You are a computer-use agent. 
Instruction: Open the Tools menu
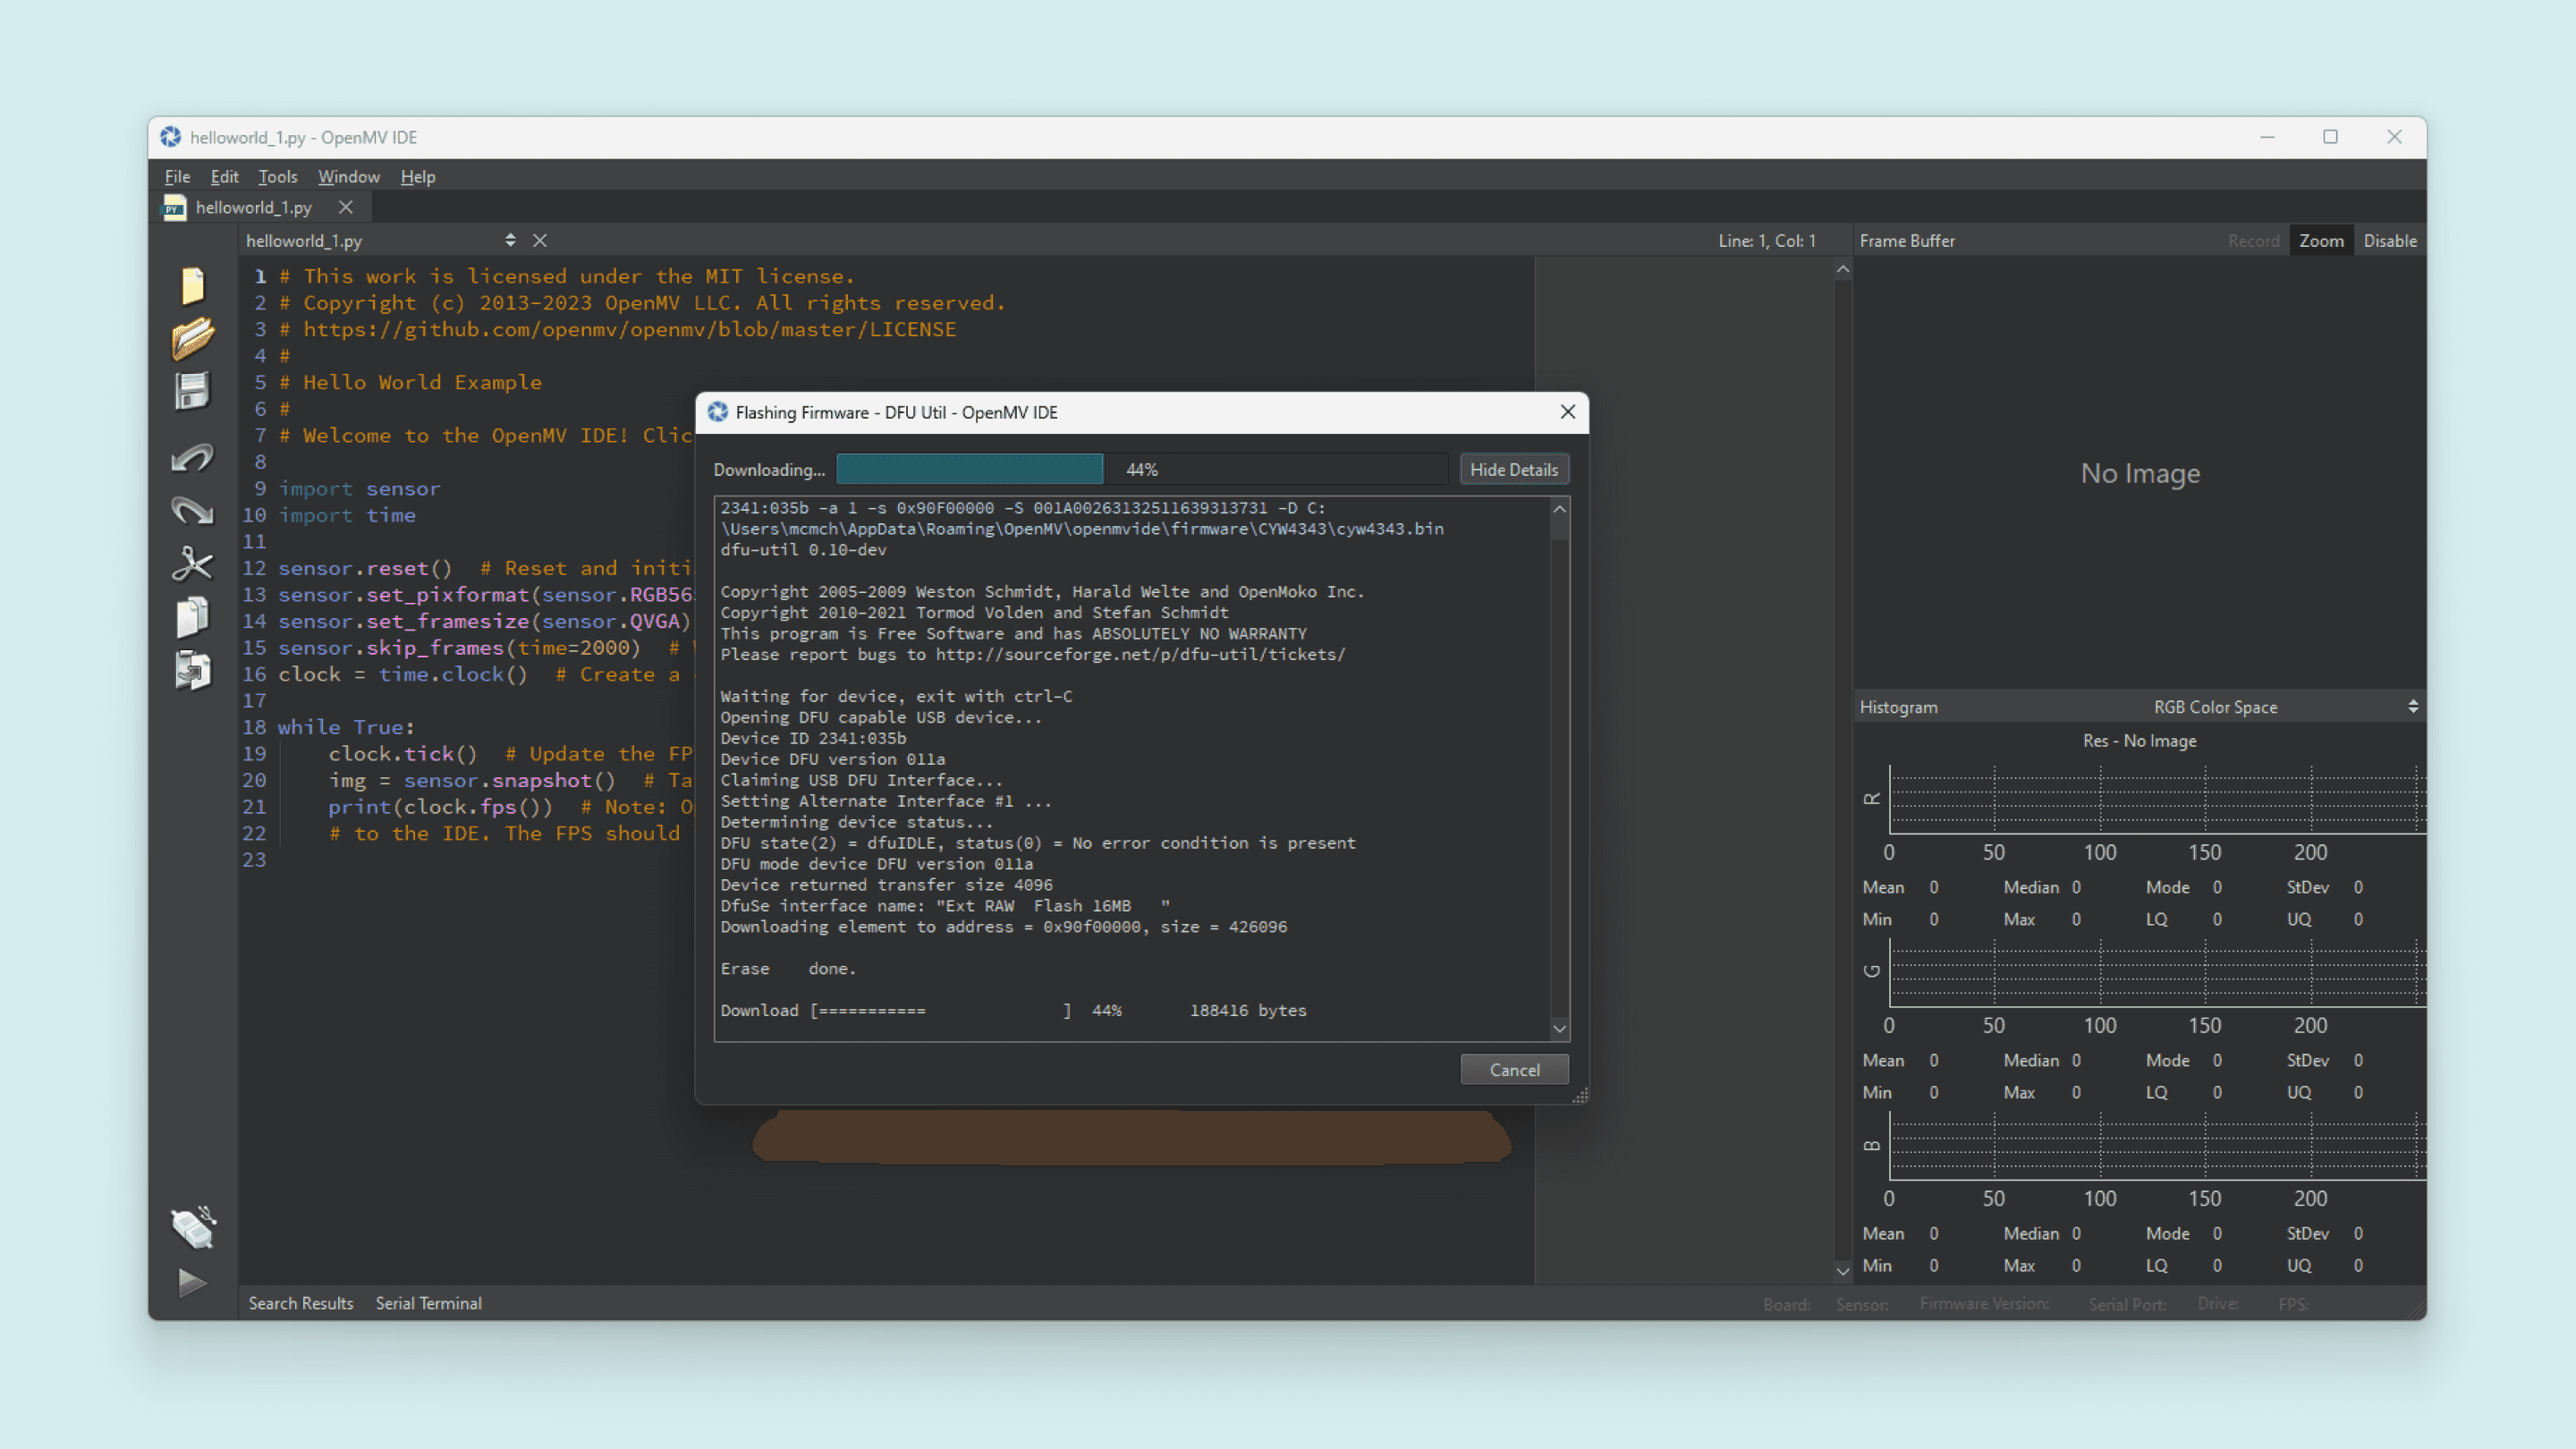tap(277, 177)
